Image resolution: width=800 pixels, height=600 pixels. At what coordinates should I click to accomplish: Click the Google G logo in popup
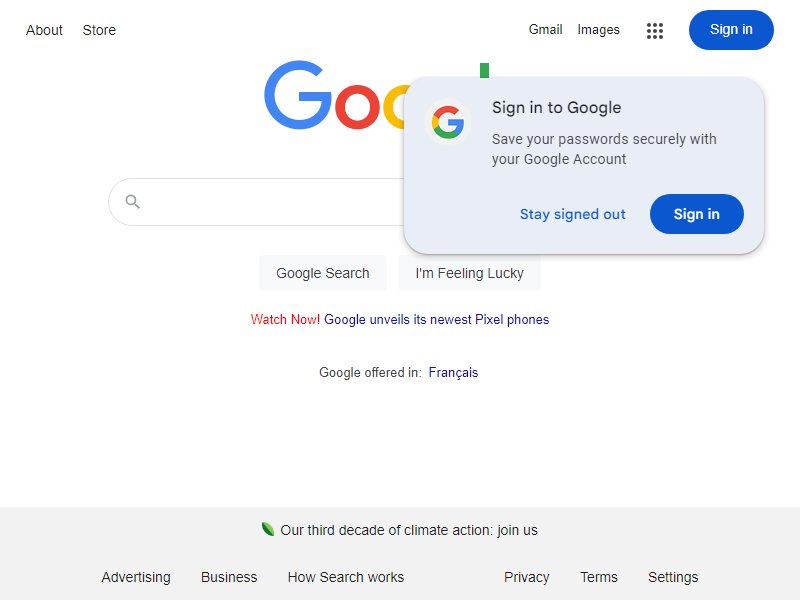[447, 122]
